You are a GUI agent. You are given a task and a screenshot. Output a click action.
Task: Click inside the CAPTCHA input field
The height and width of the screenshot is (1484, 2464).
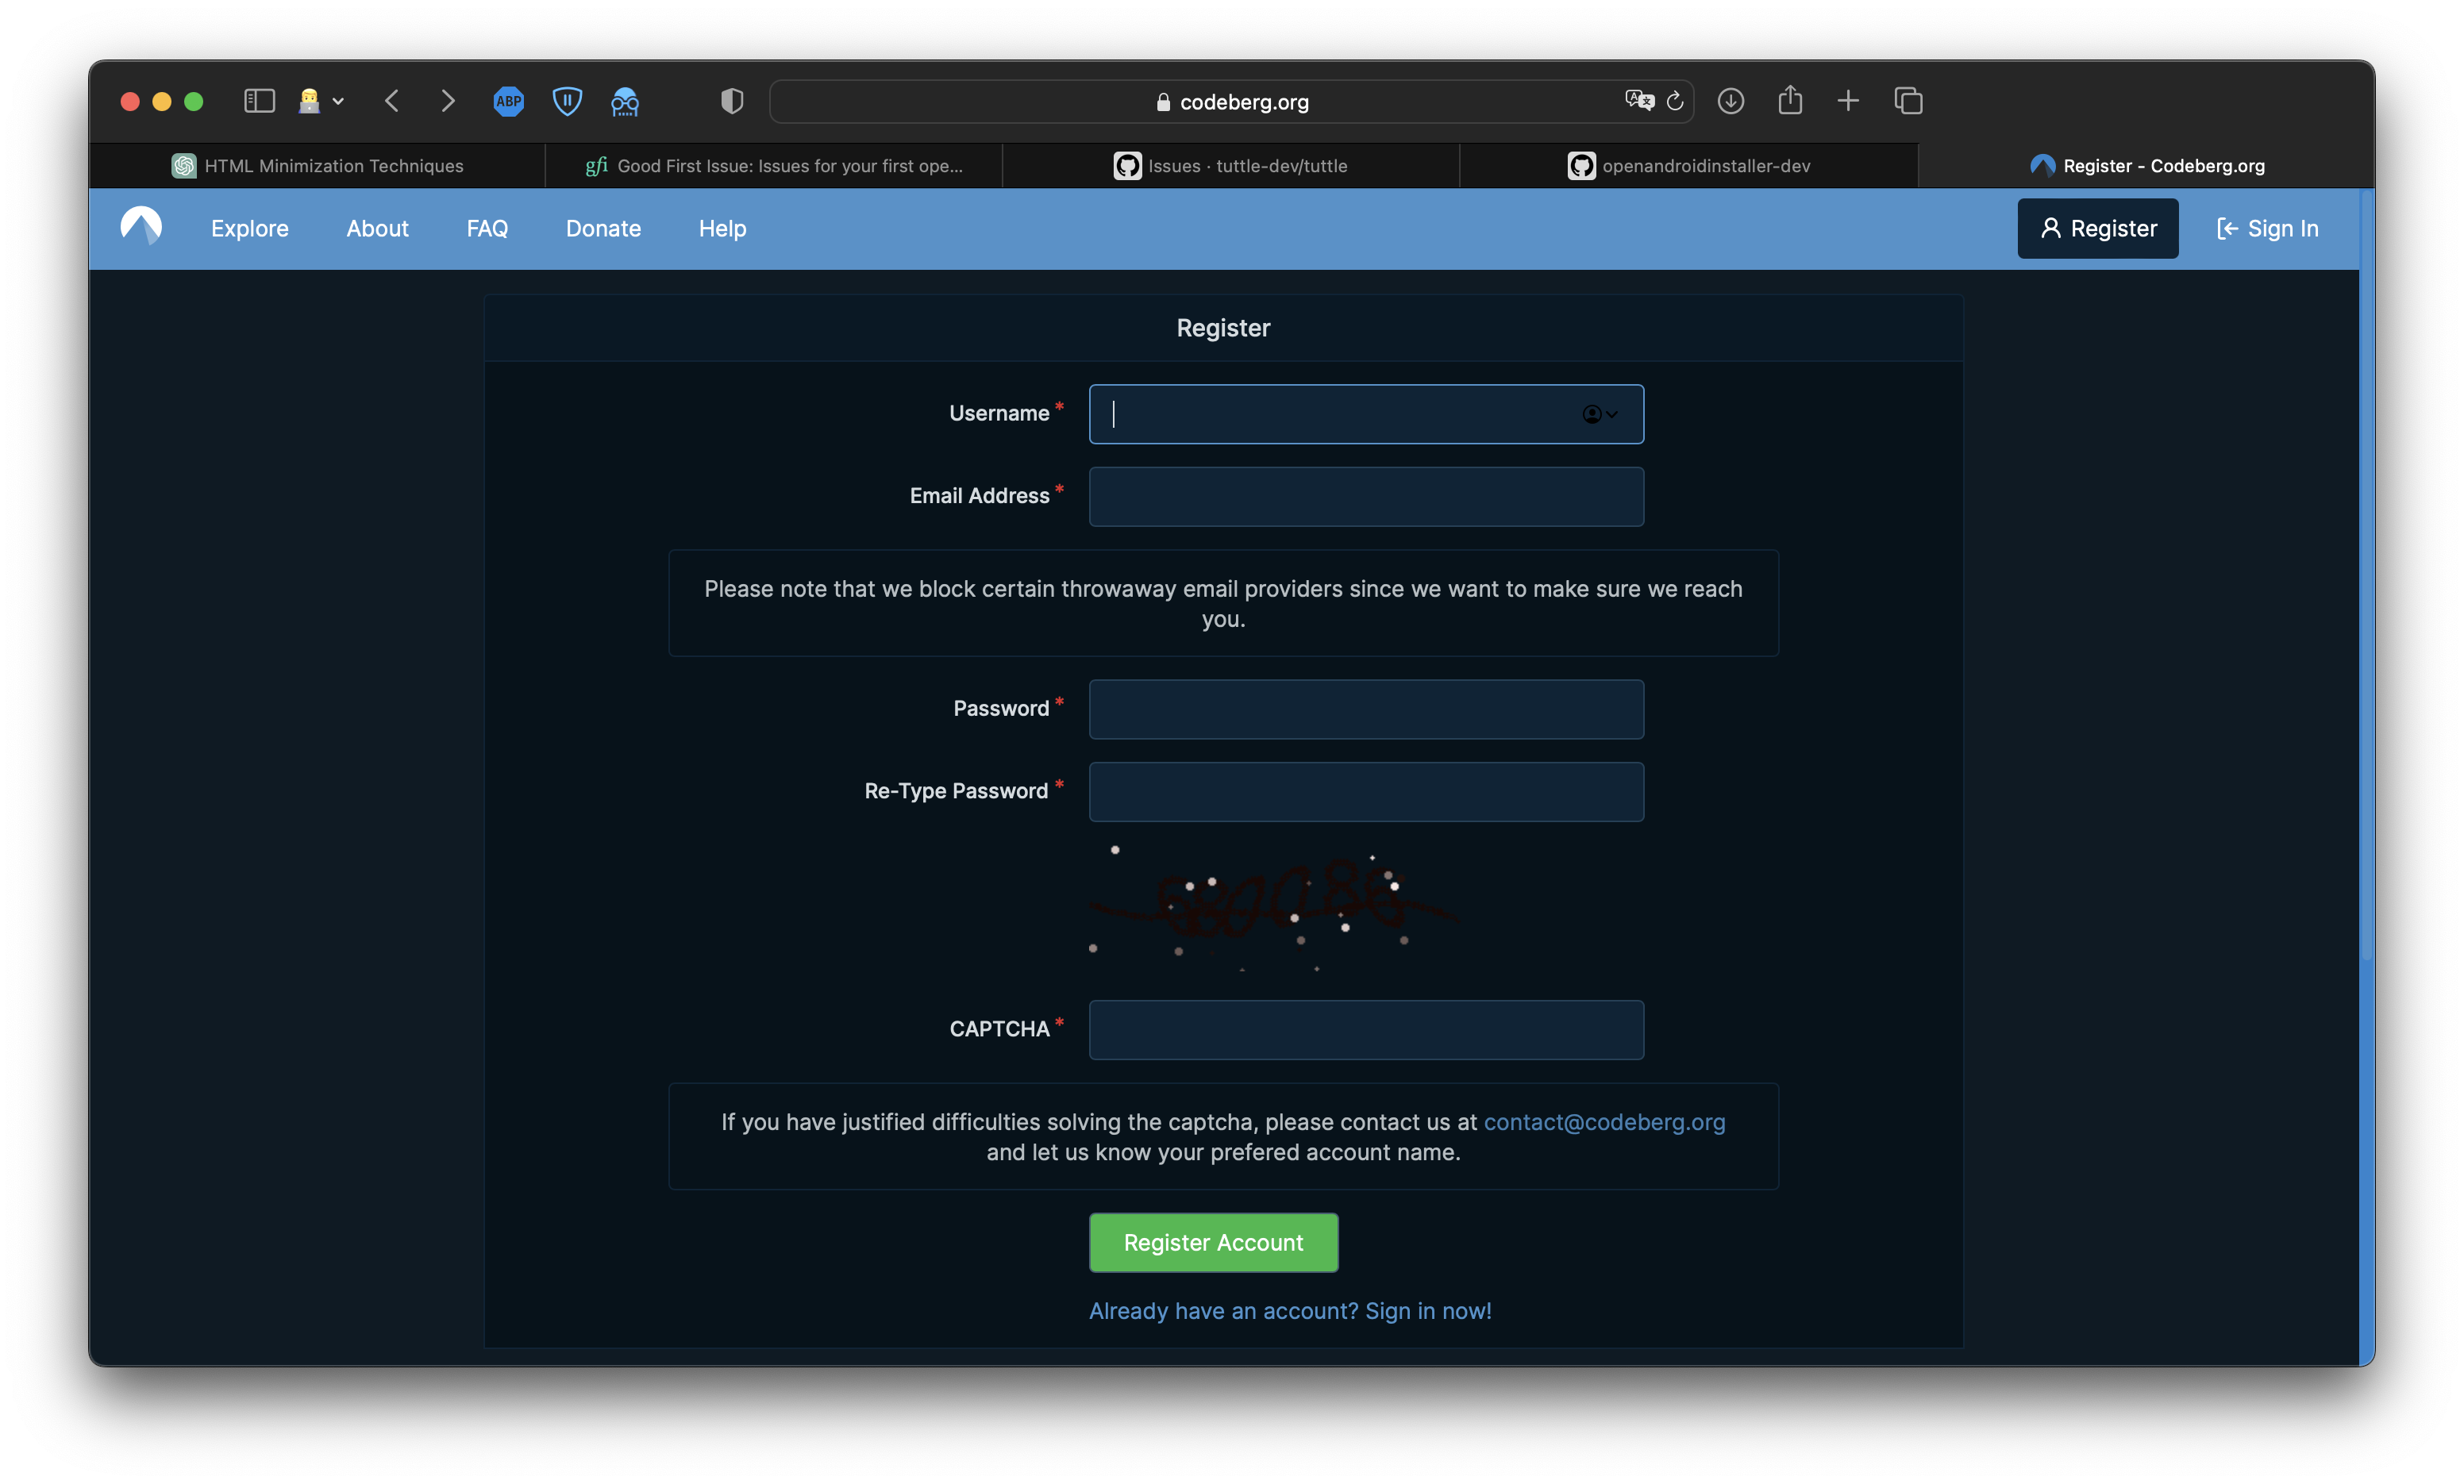[1365, 1029]
